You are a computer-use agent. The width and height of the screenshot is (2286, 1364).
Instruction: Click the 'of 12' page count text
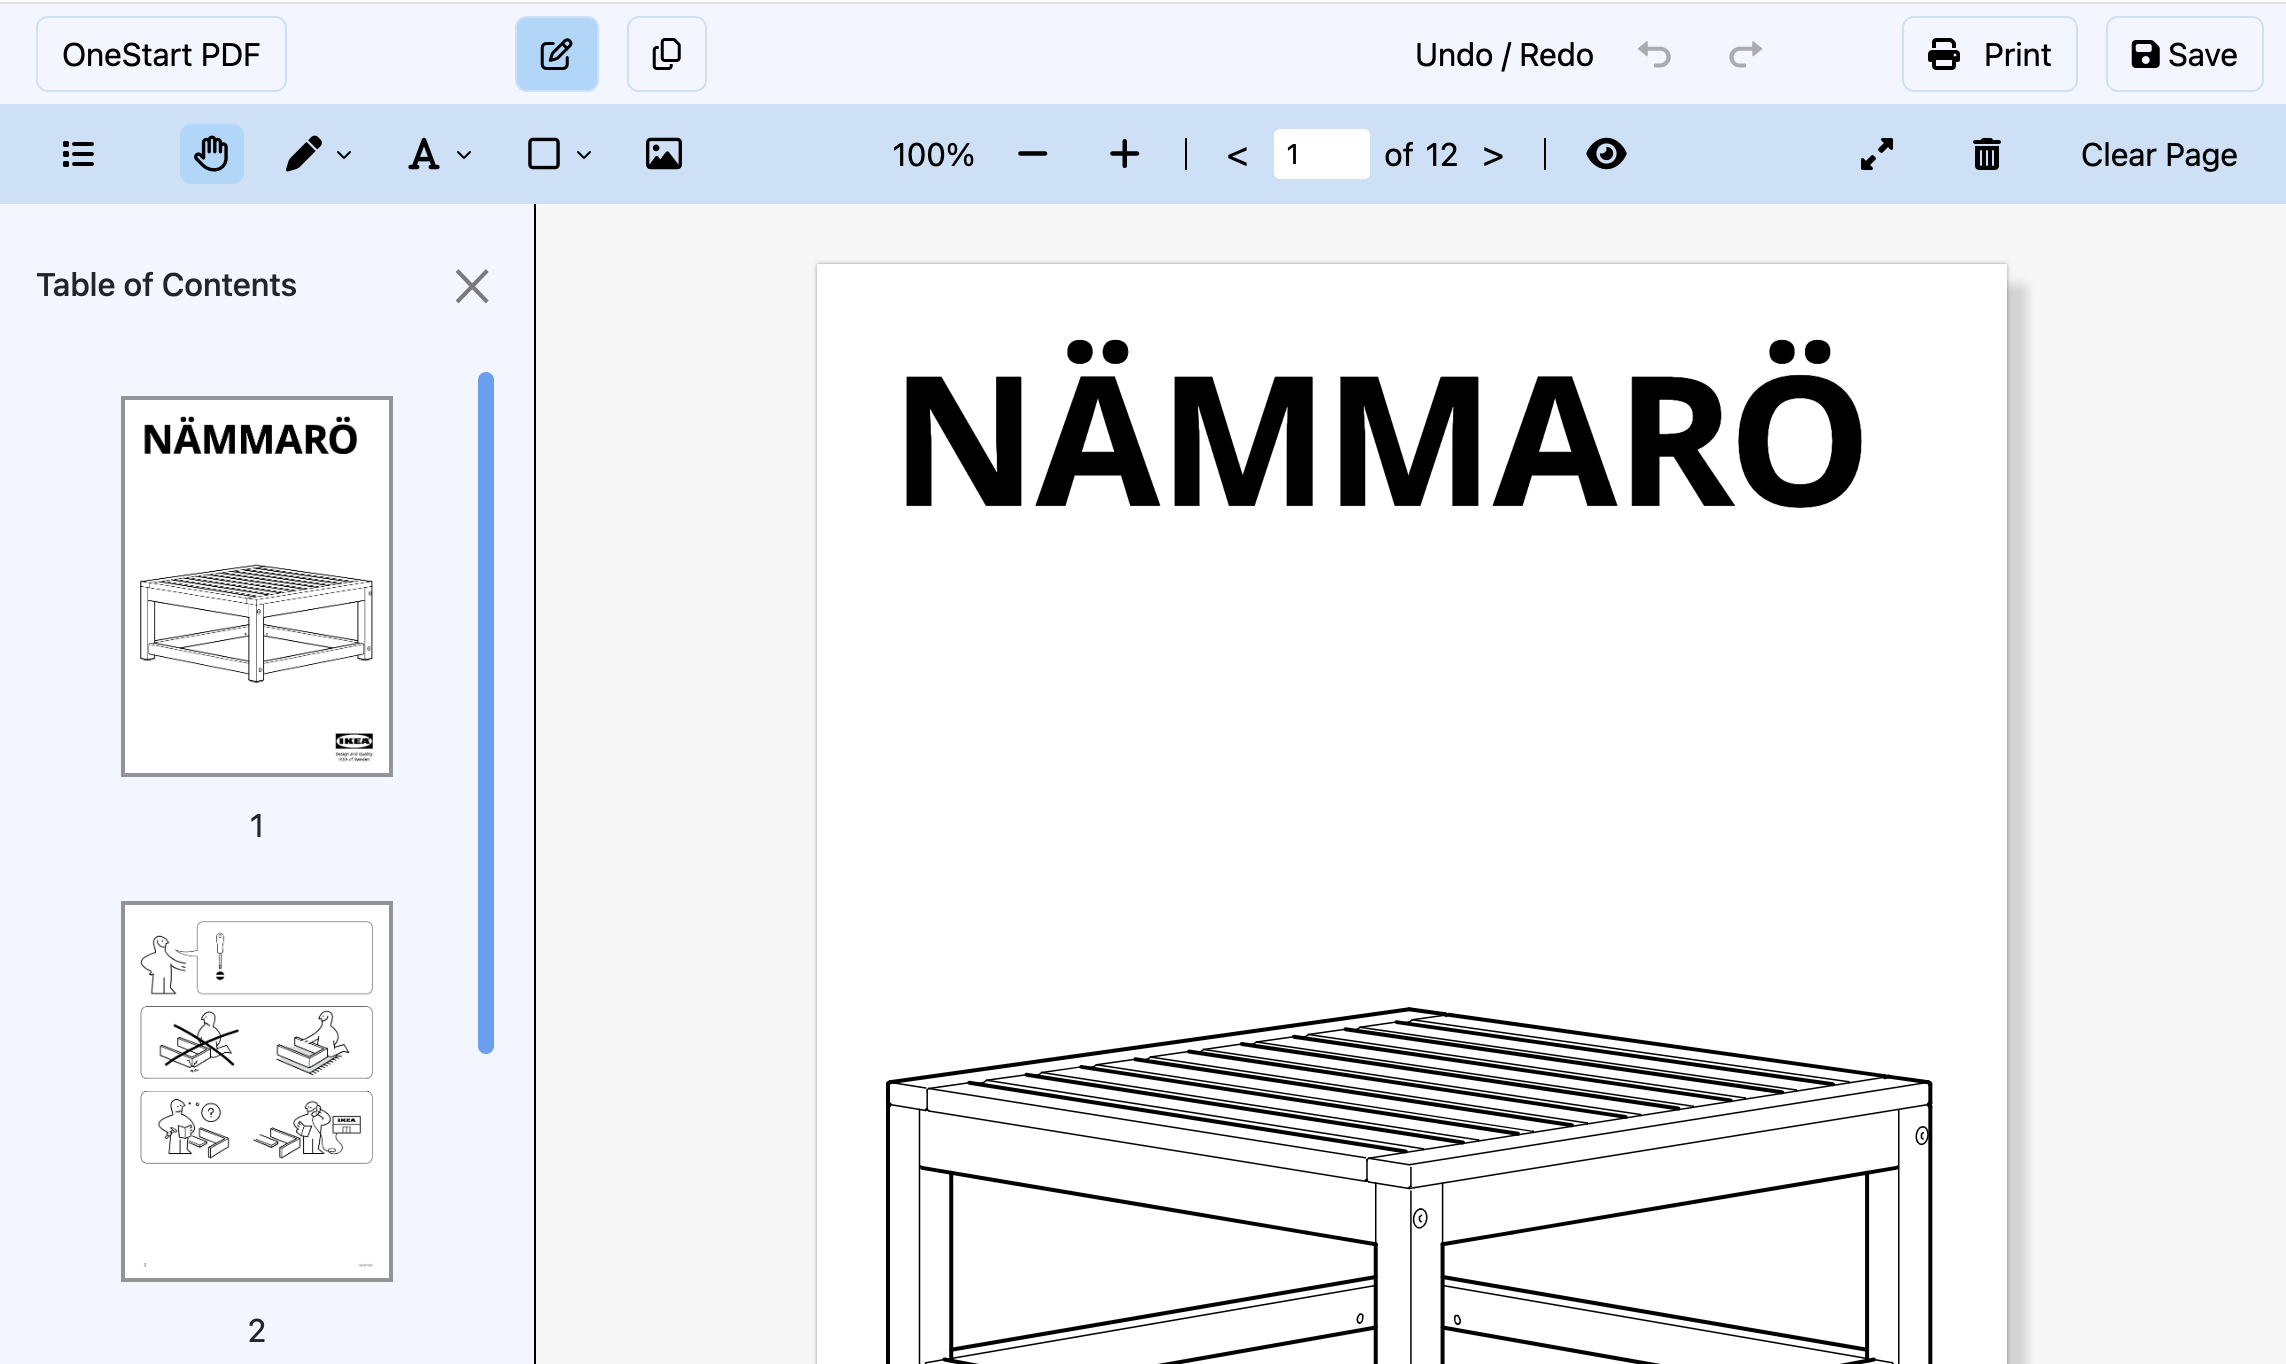pyautogui.click(x=1421, y=155)
